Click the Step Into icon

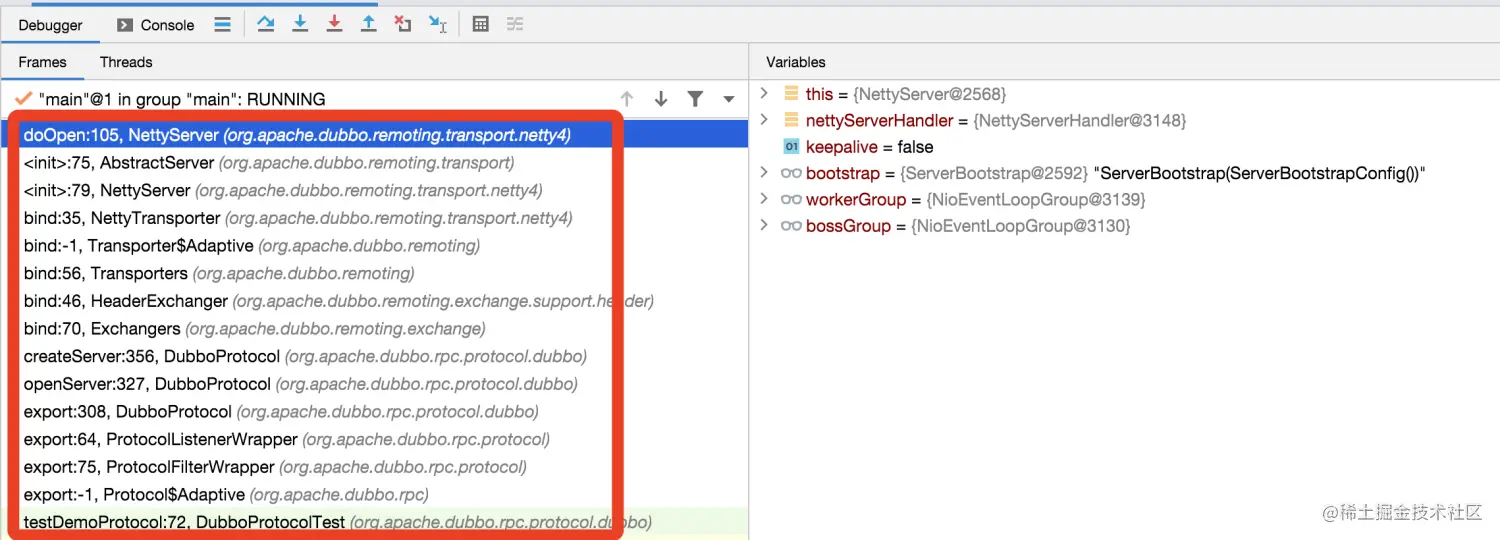(300, 24)
